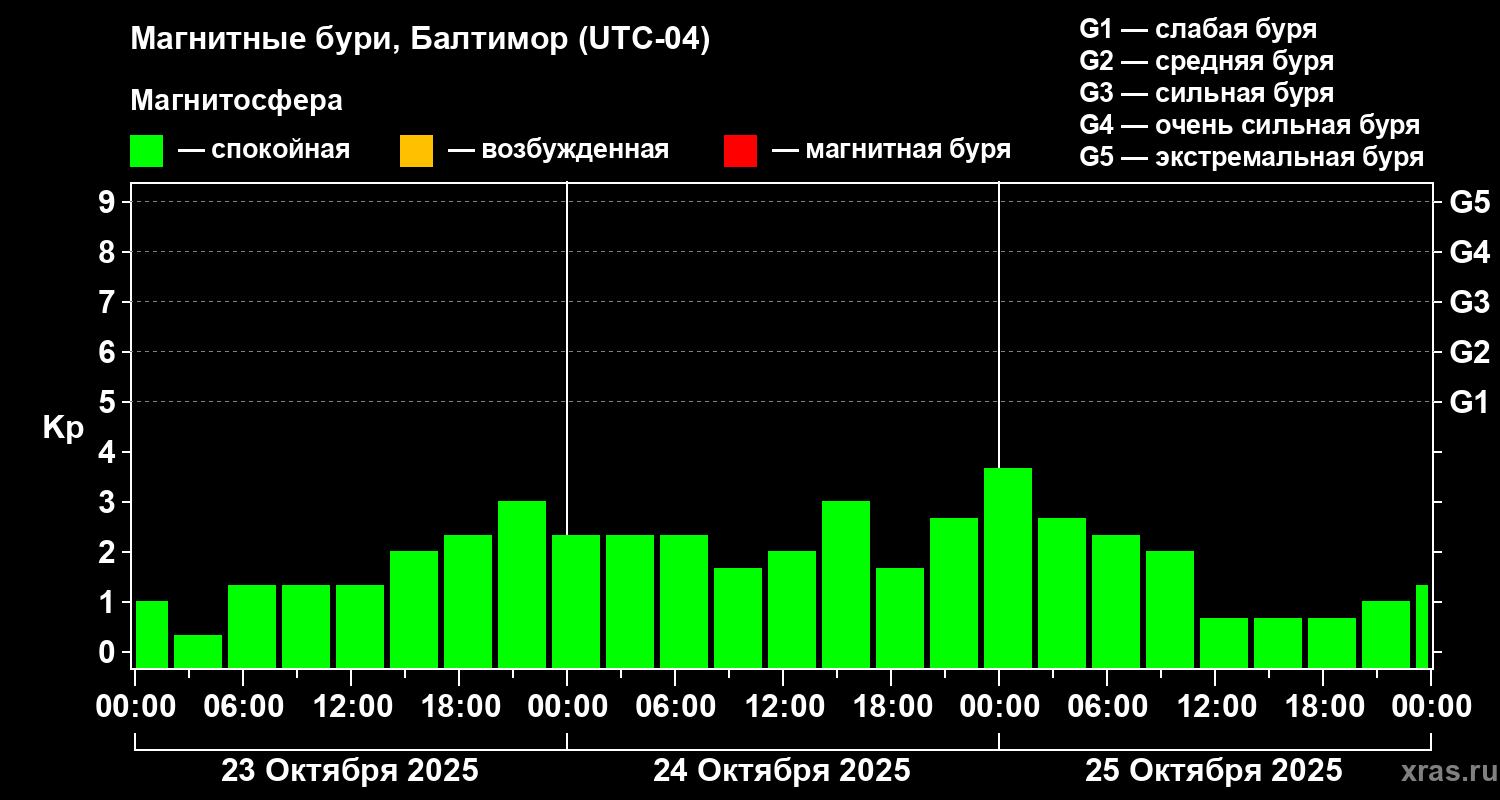Select the tallest bar at 25 October midnight

(x=1008, y=568)
